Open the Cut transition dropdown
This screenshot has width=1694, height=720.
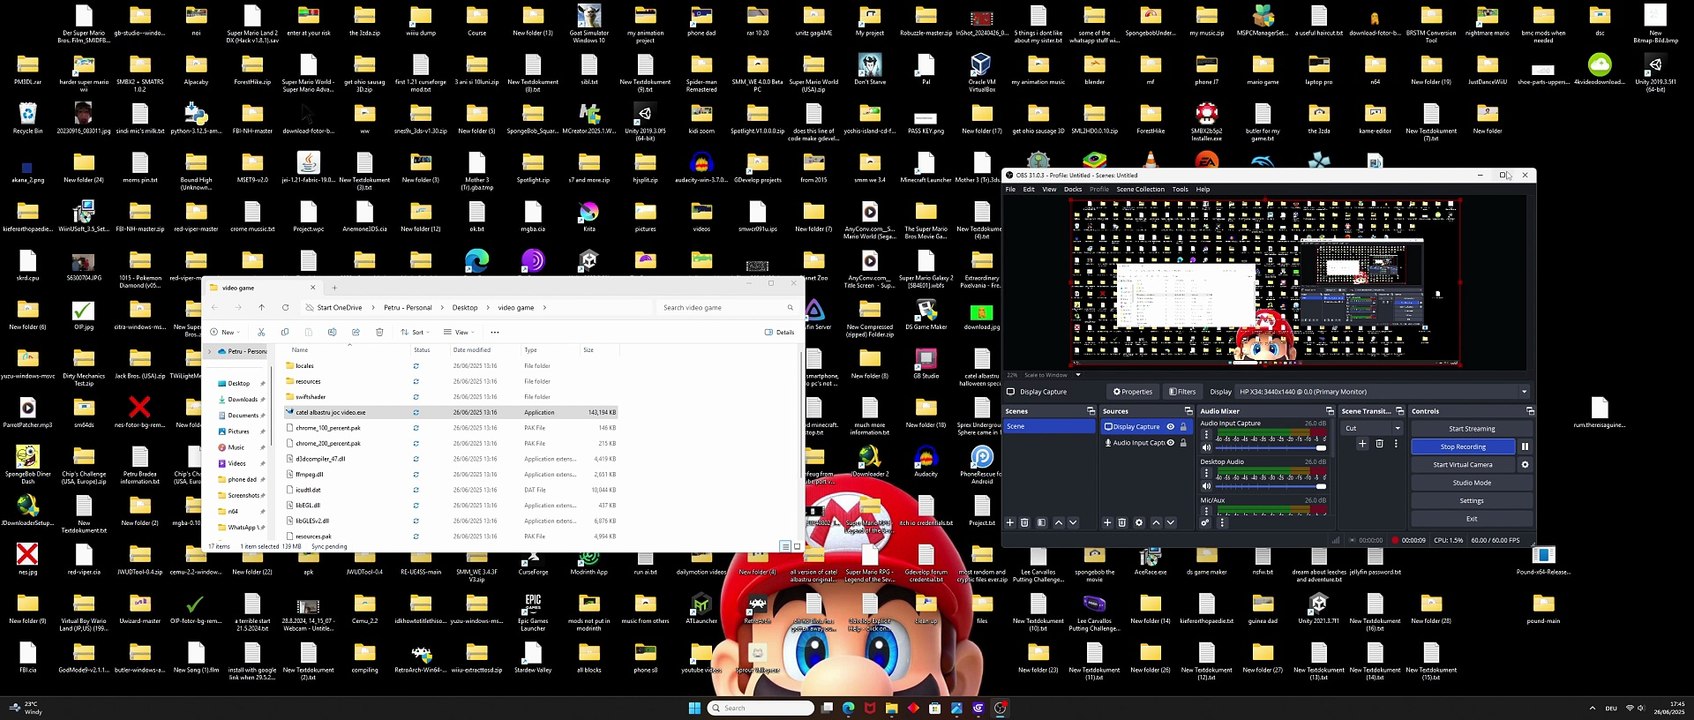point(1372,428)
